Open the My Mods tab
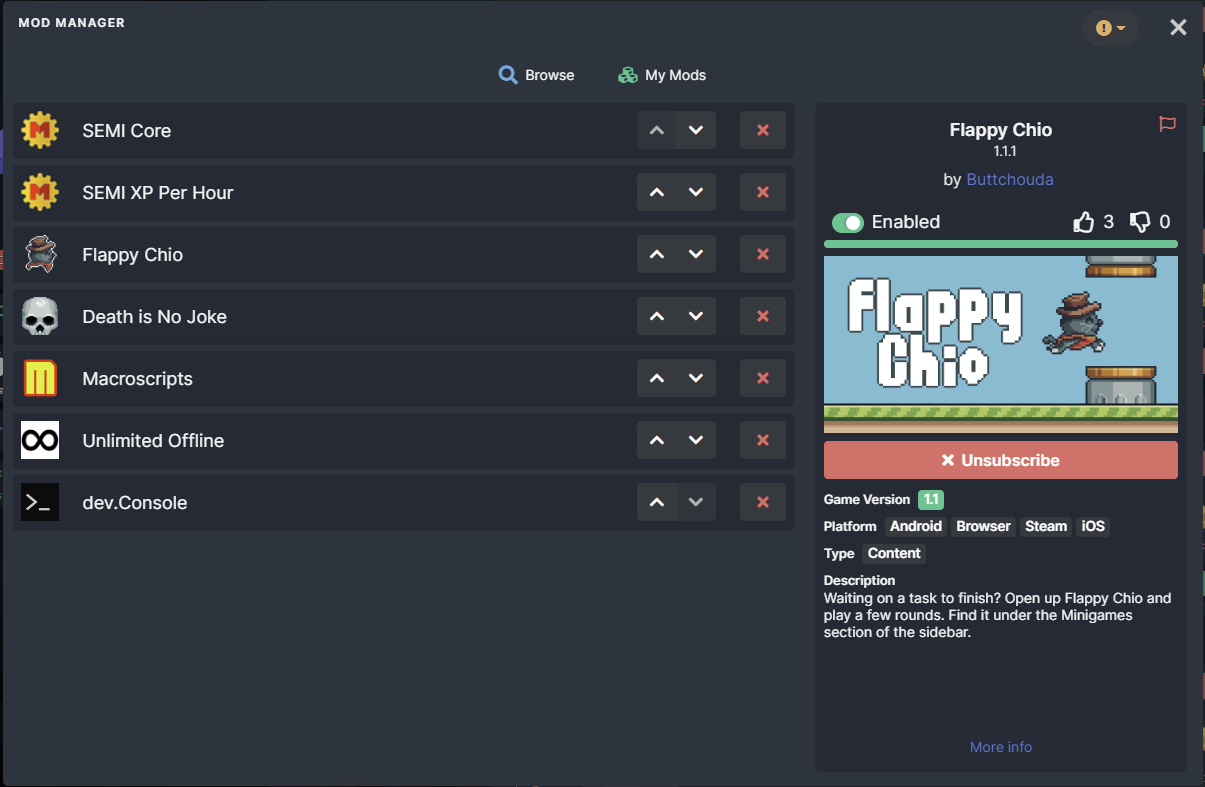 click(x=662, y=75)
